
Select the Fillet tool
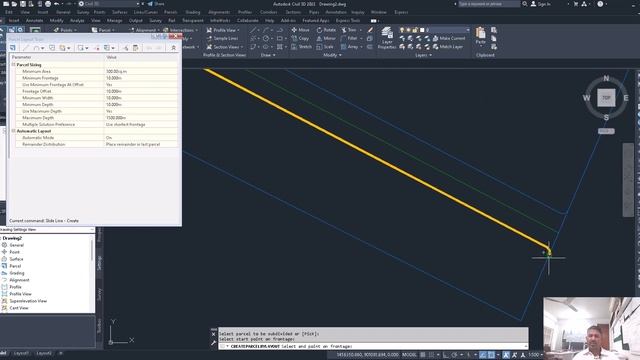tap(349, 38)
